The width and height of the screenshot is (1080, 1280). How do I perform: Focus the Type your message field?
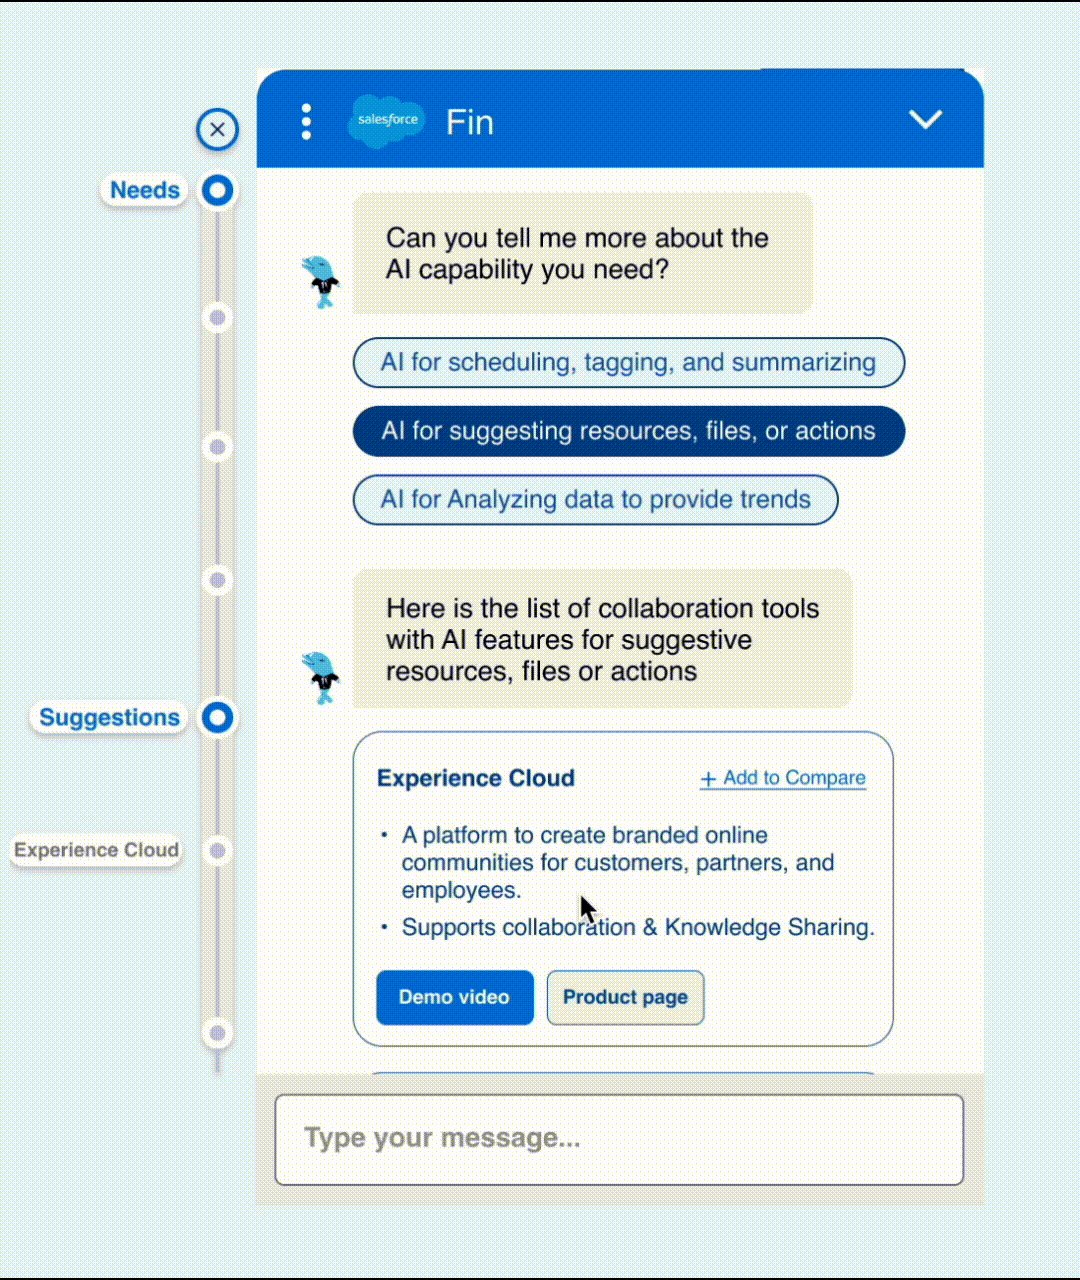(619, 1139)
